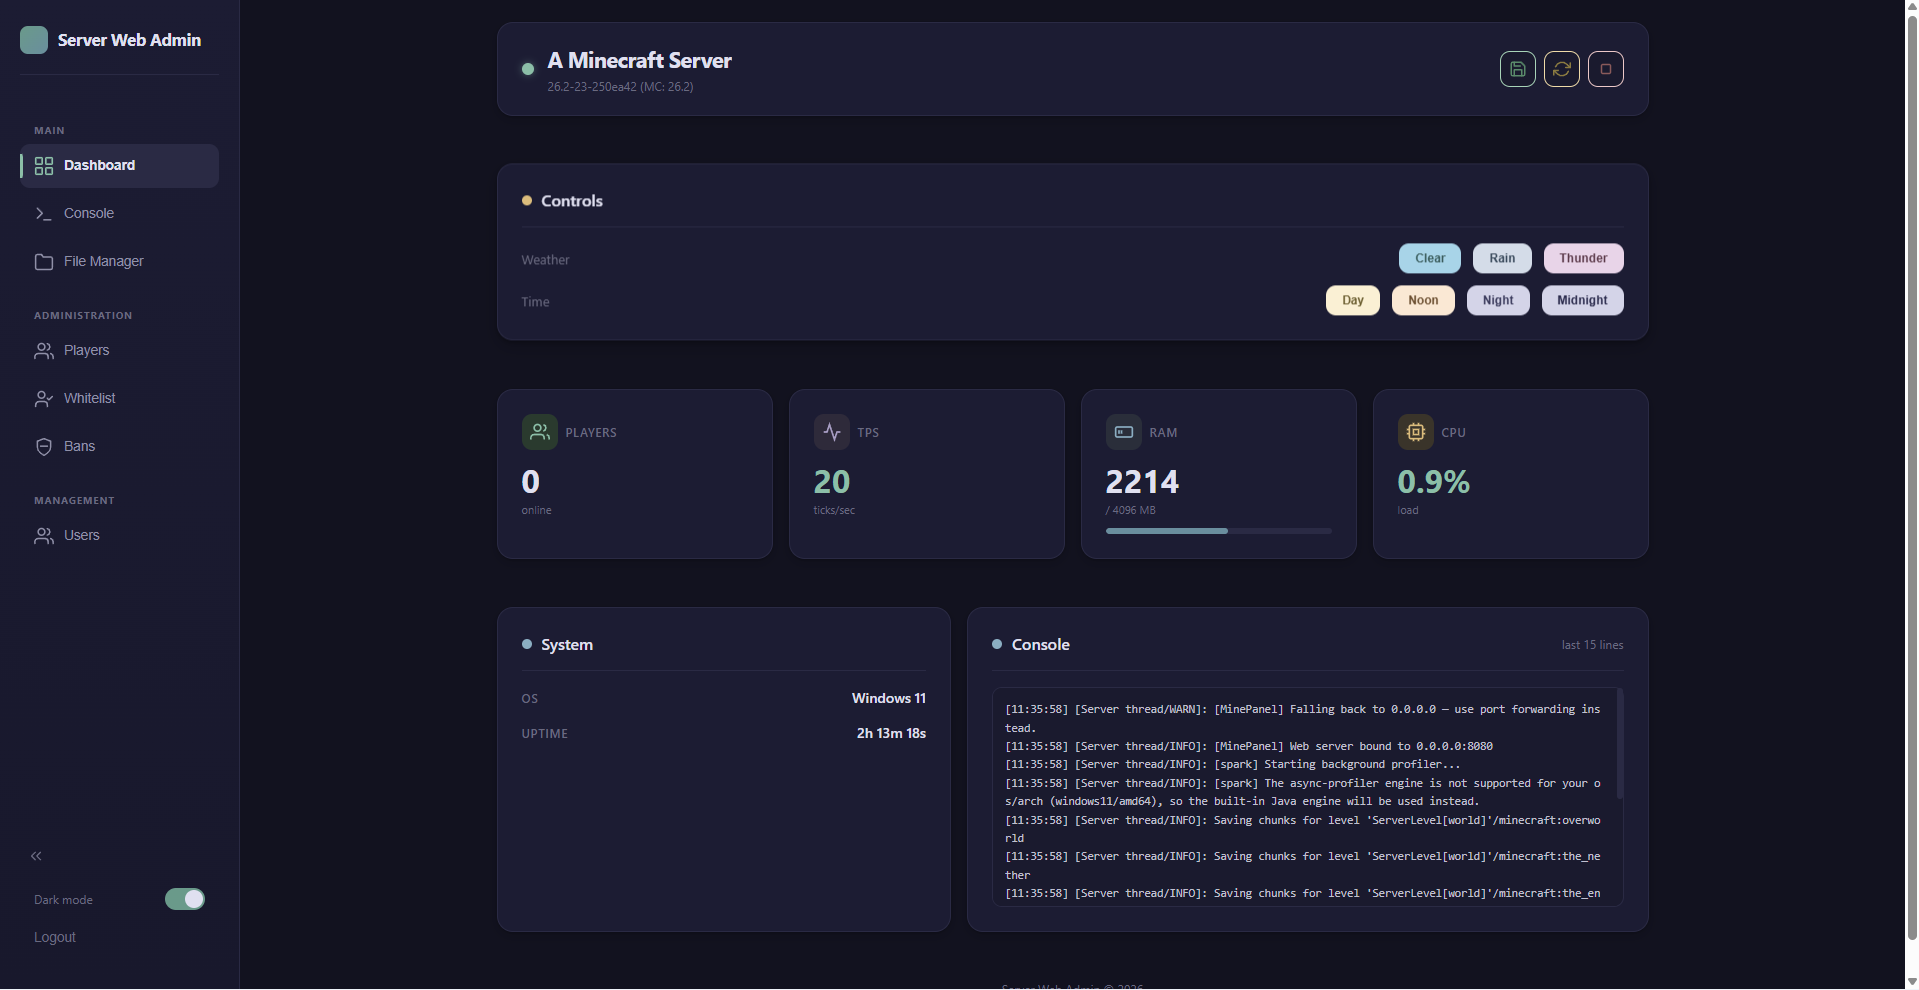The image size is (1919, 990).
Task: Click the RAM memory icon
Action: pos(1124,432)
